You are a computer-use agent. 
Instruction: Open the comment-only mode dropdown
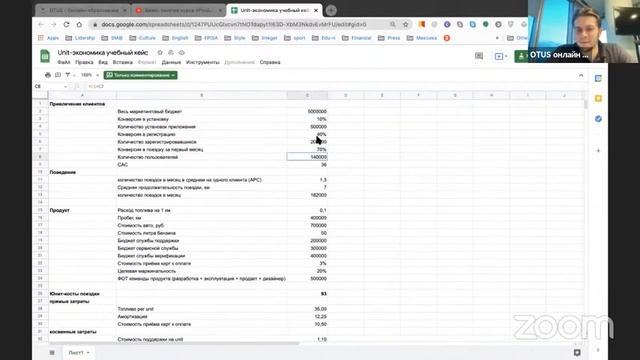(x=140, y=75)
